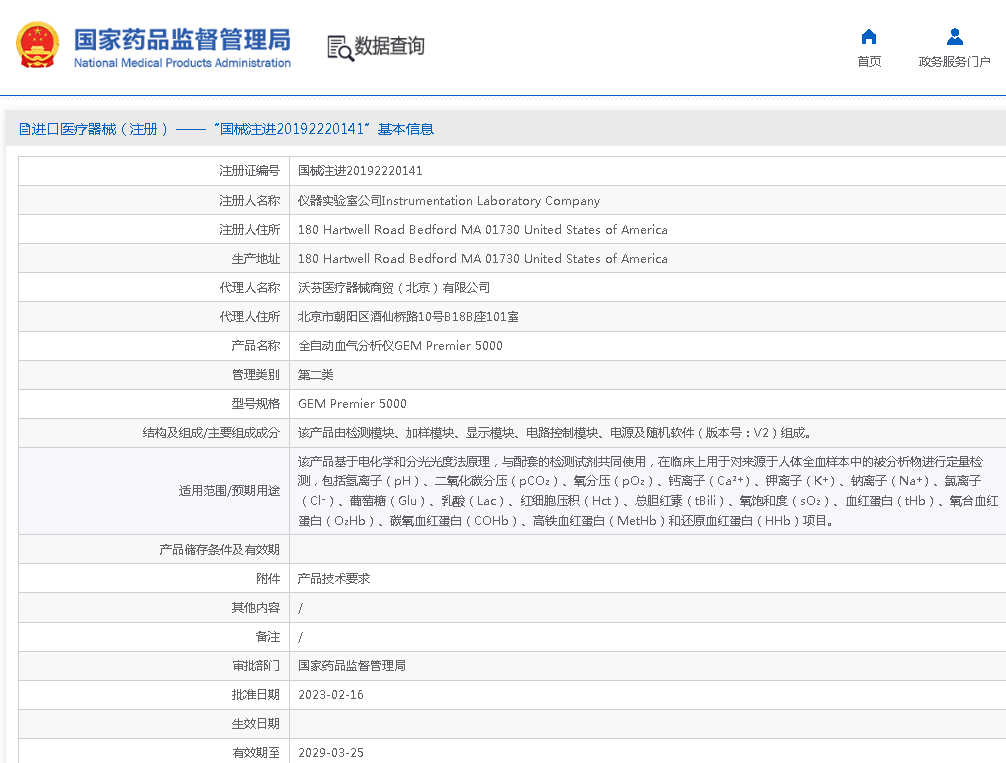Click the 第二类 management category value

tap(316, 375)
